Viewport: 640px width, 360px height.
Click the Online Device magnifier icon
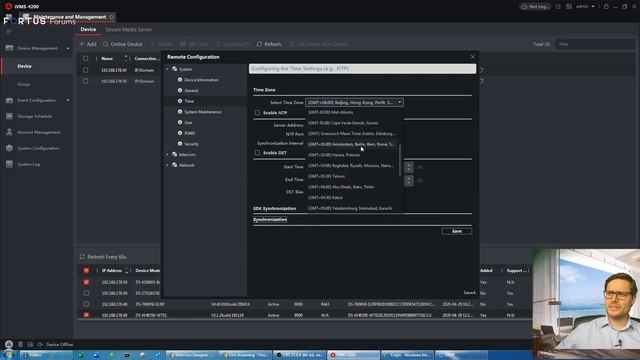pos(106,44)
